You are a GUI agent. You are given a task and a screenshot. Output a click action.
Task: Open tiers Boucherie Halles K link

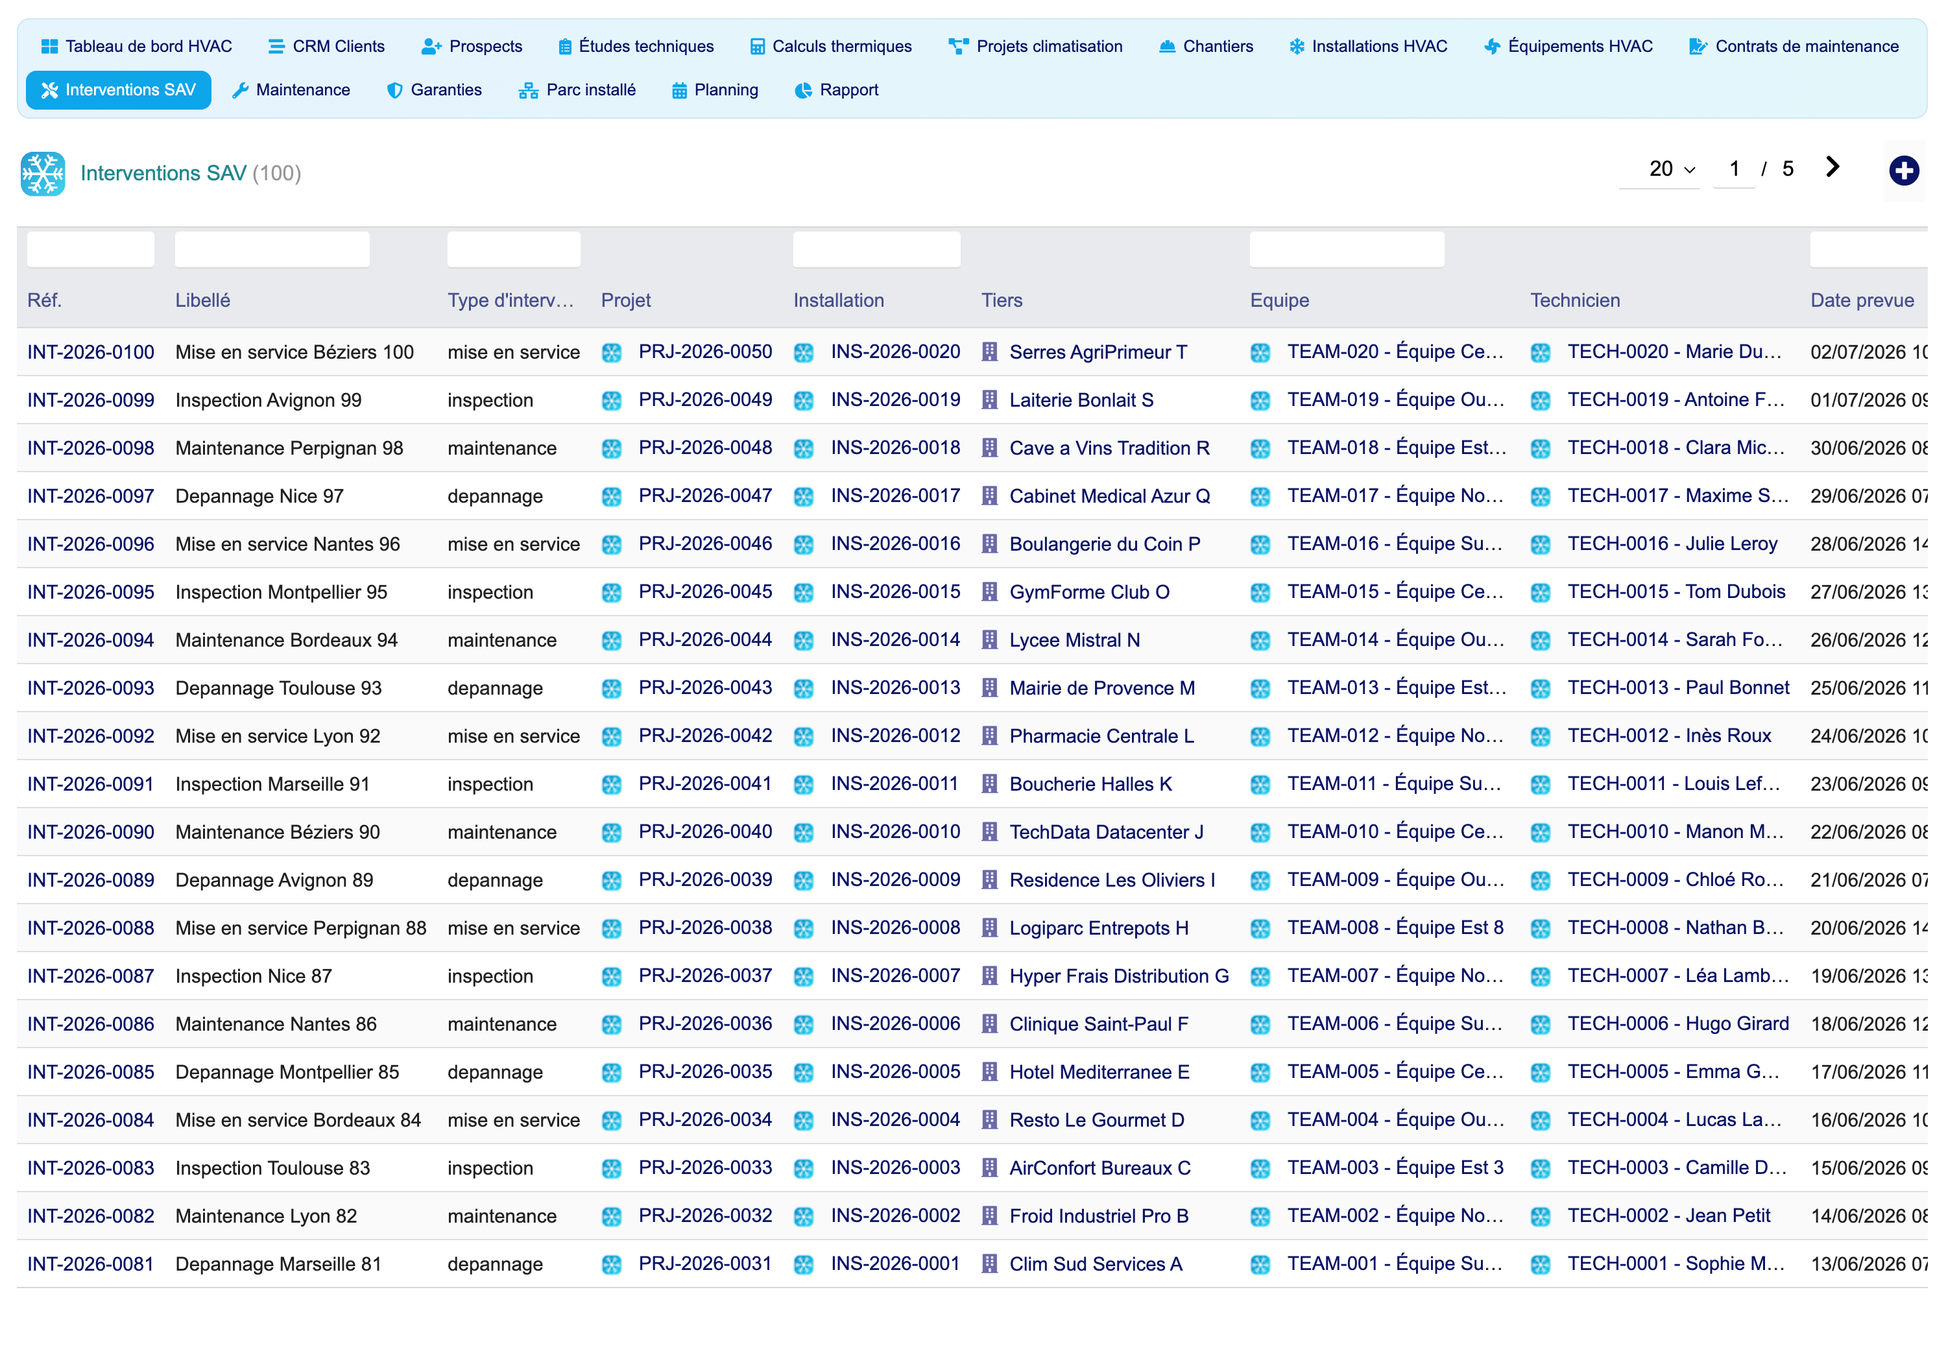tap(1090, 784)
